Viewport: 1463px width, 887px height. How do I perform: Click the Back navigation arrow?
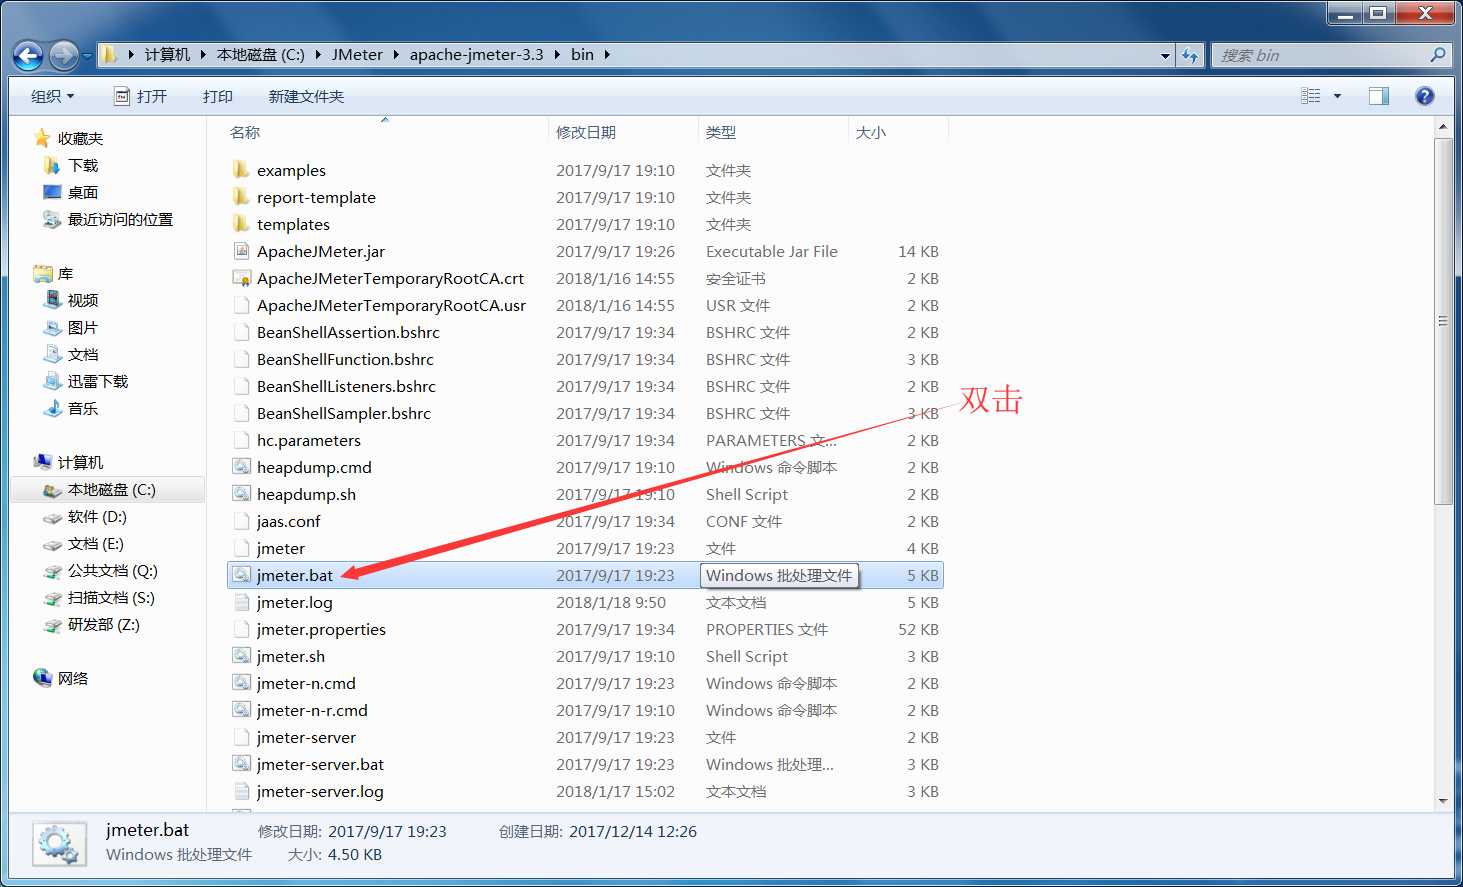point(28,55)
